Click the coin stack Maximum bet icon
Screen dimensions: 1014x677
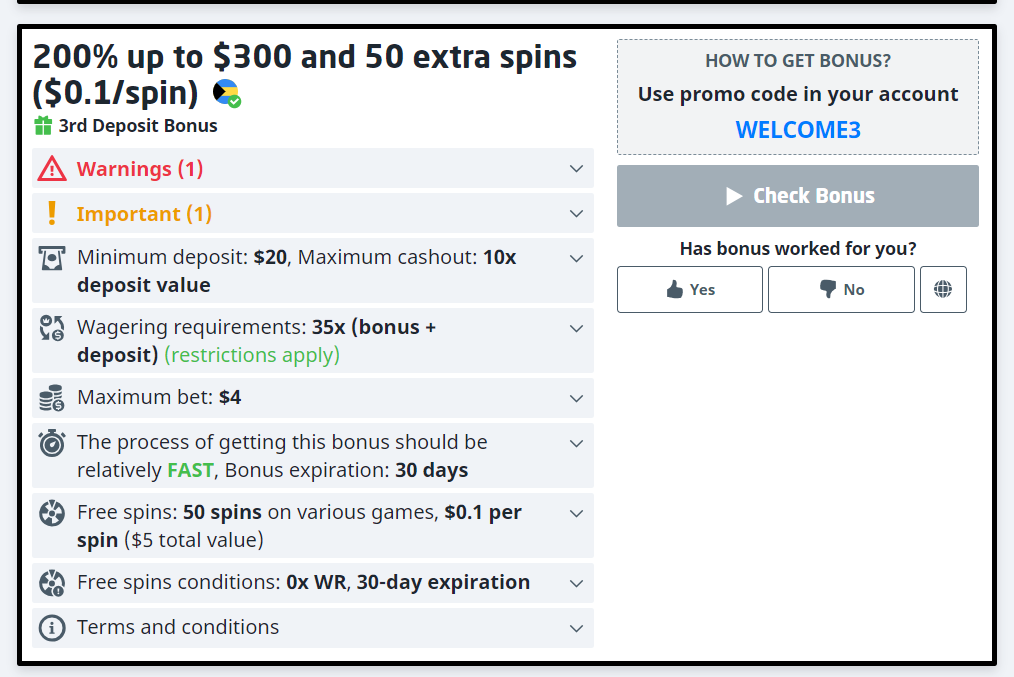[x=52, y=398]
